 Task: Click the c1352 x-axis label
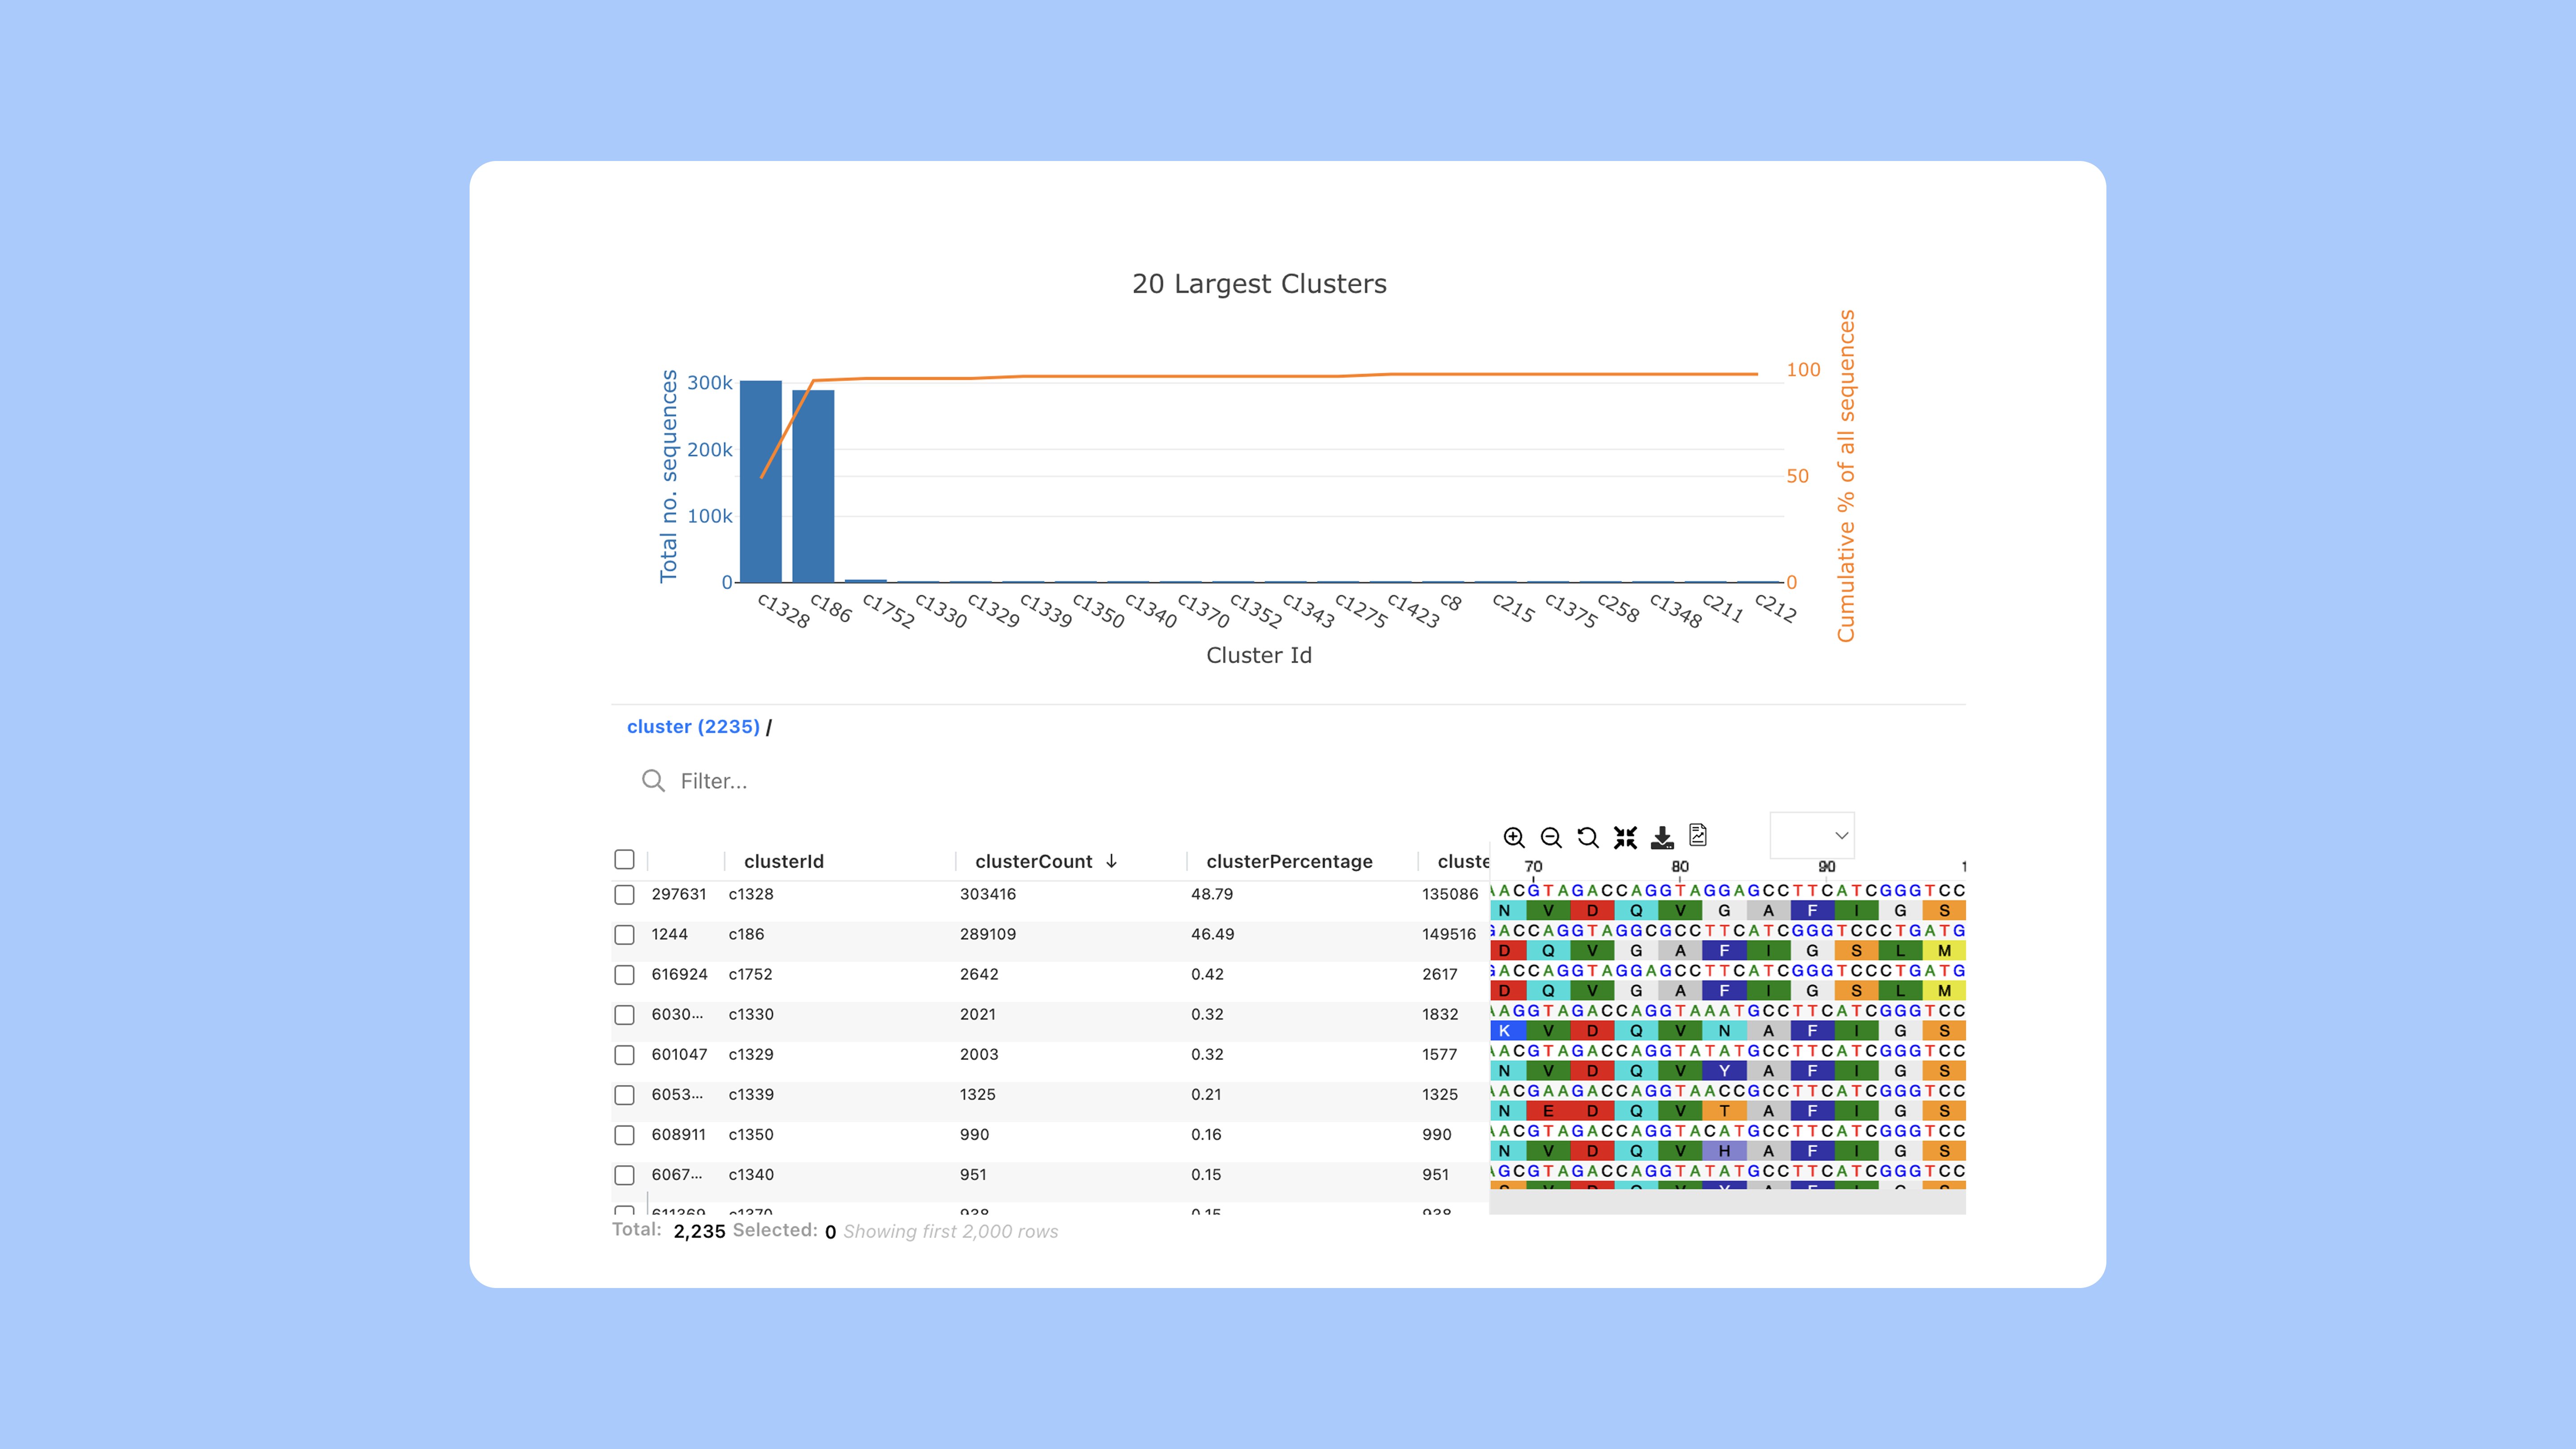1256,611
